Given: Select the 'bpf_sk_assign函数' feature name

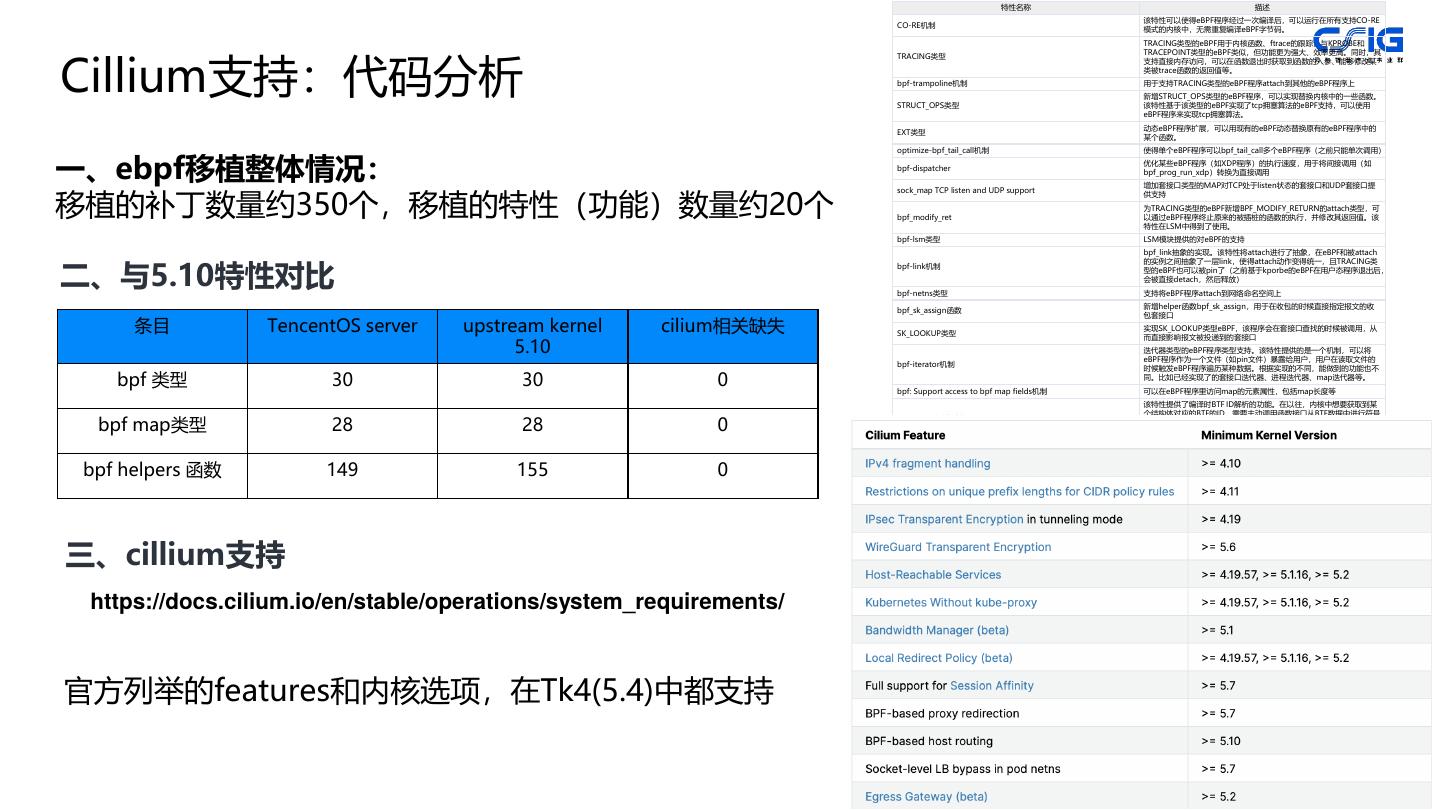Looking at the screenshot, I should coord(929,311).
